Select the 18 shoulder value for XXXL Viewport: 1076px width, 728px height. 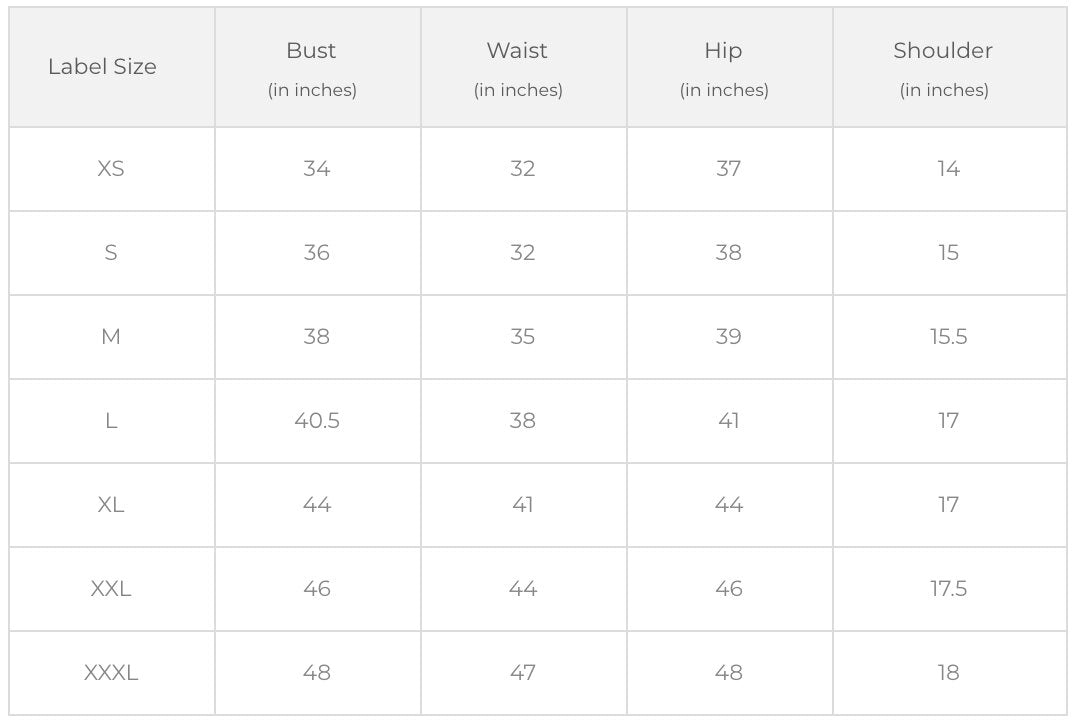coord(948,673)
